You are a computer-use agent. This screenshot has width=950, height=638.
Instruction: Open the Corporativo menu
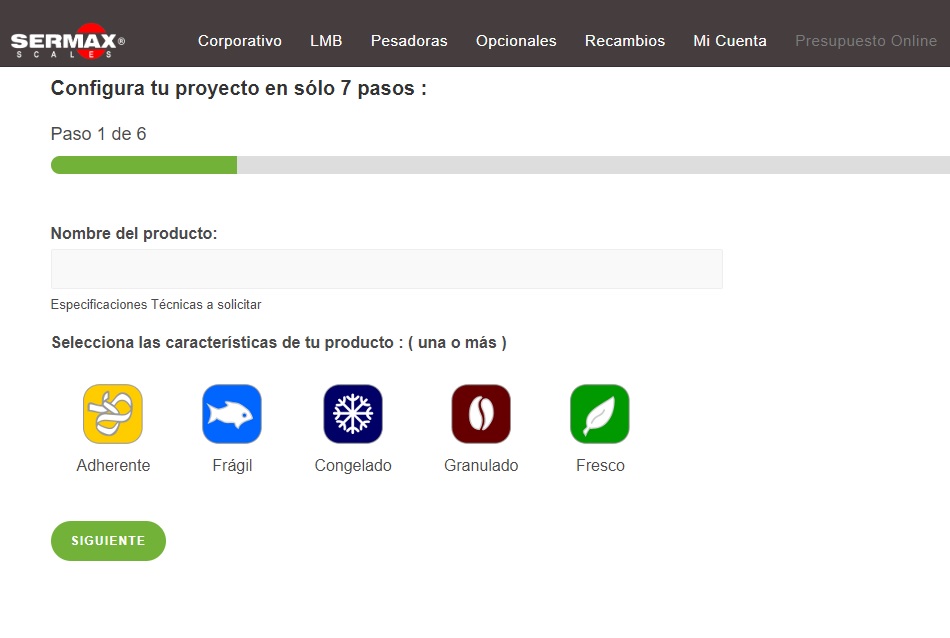tap(240, 41)
